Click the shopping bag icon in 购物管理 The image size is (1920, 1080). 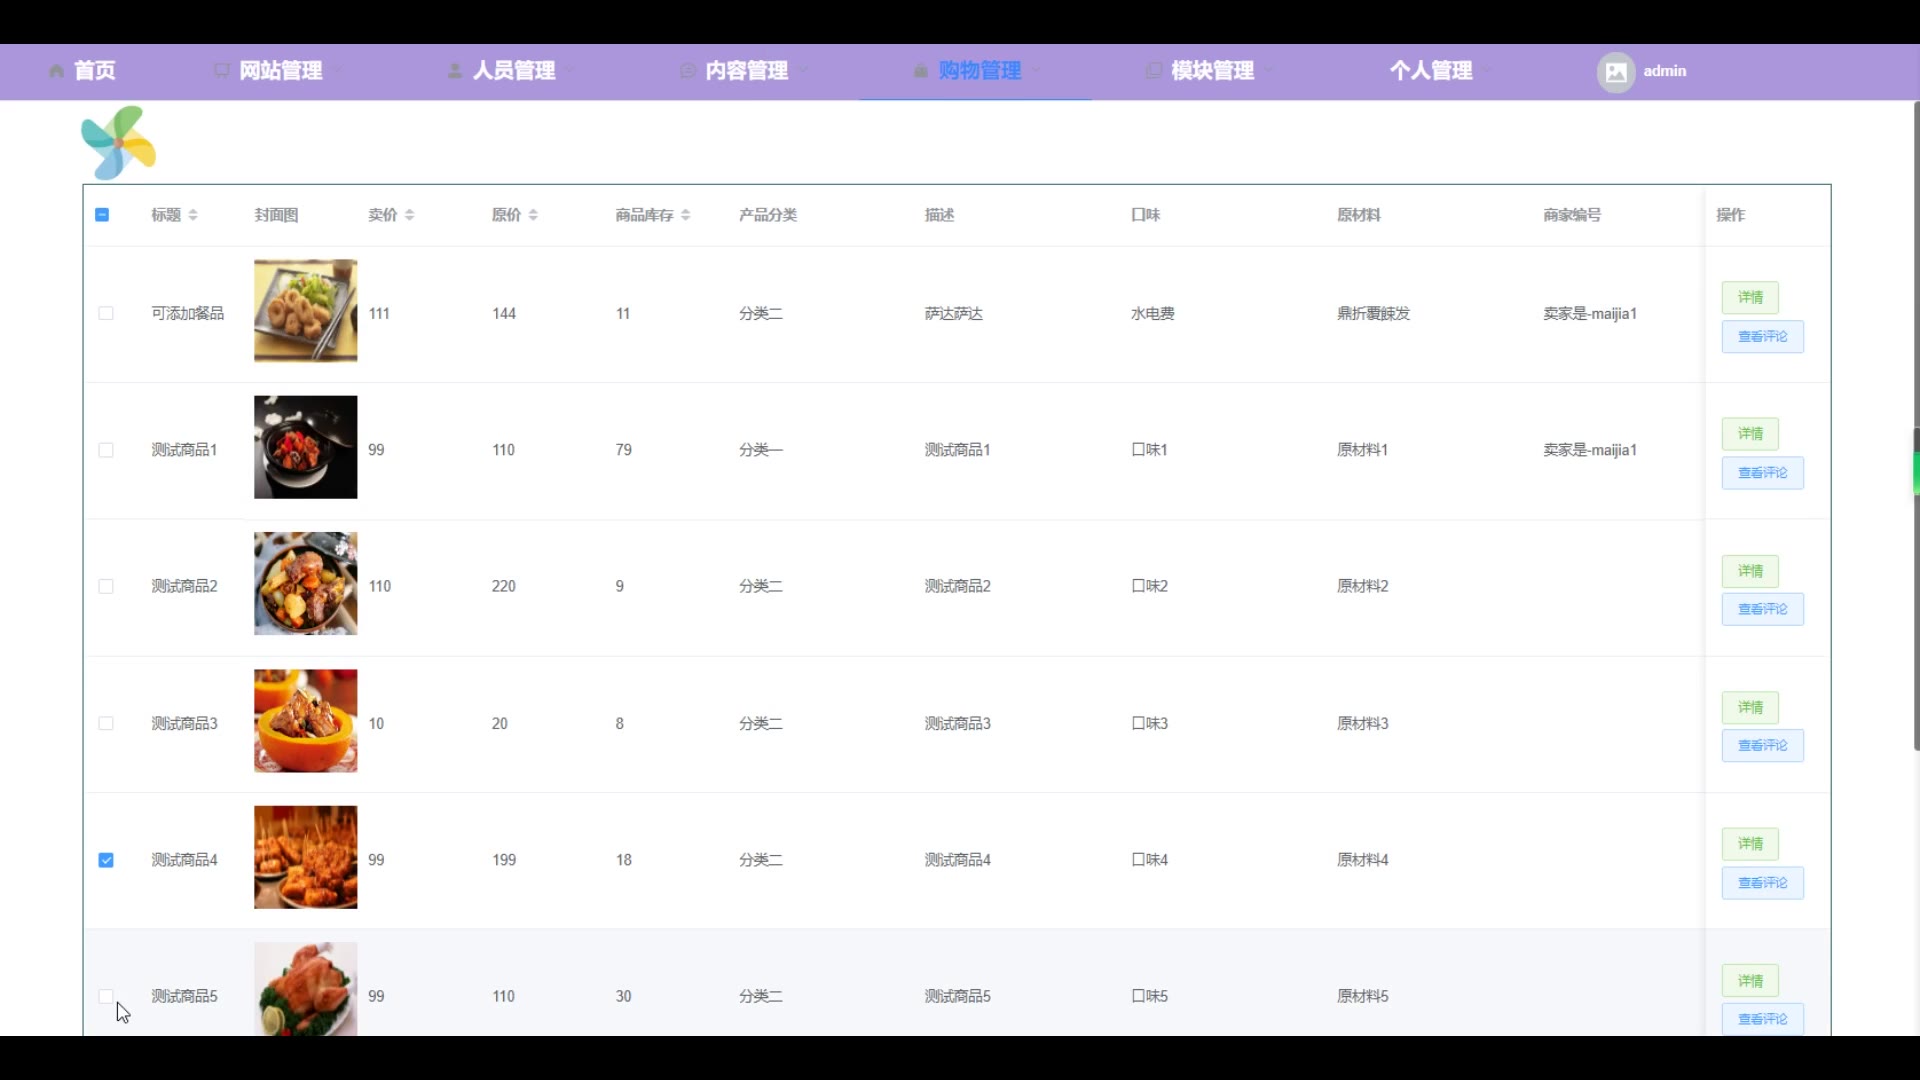pyautogui.click(x=920, y=71)
